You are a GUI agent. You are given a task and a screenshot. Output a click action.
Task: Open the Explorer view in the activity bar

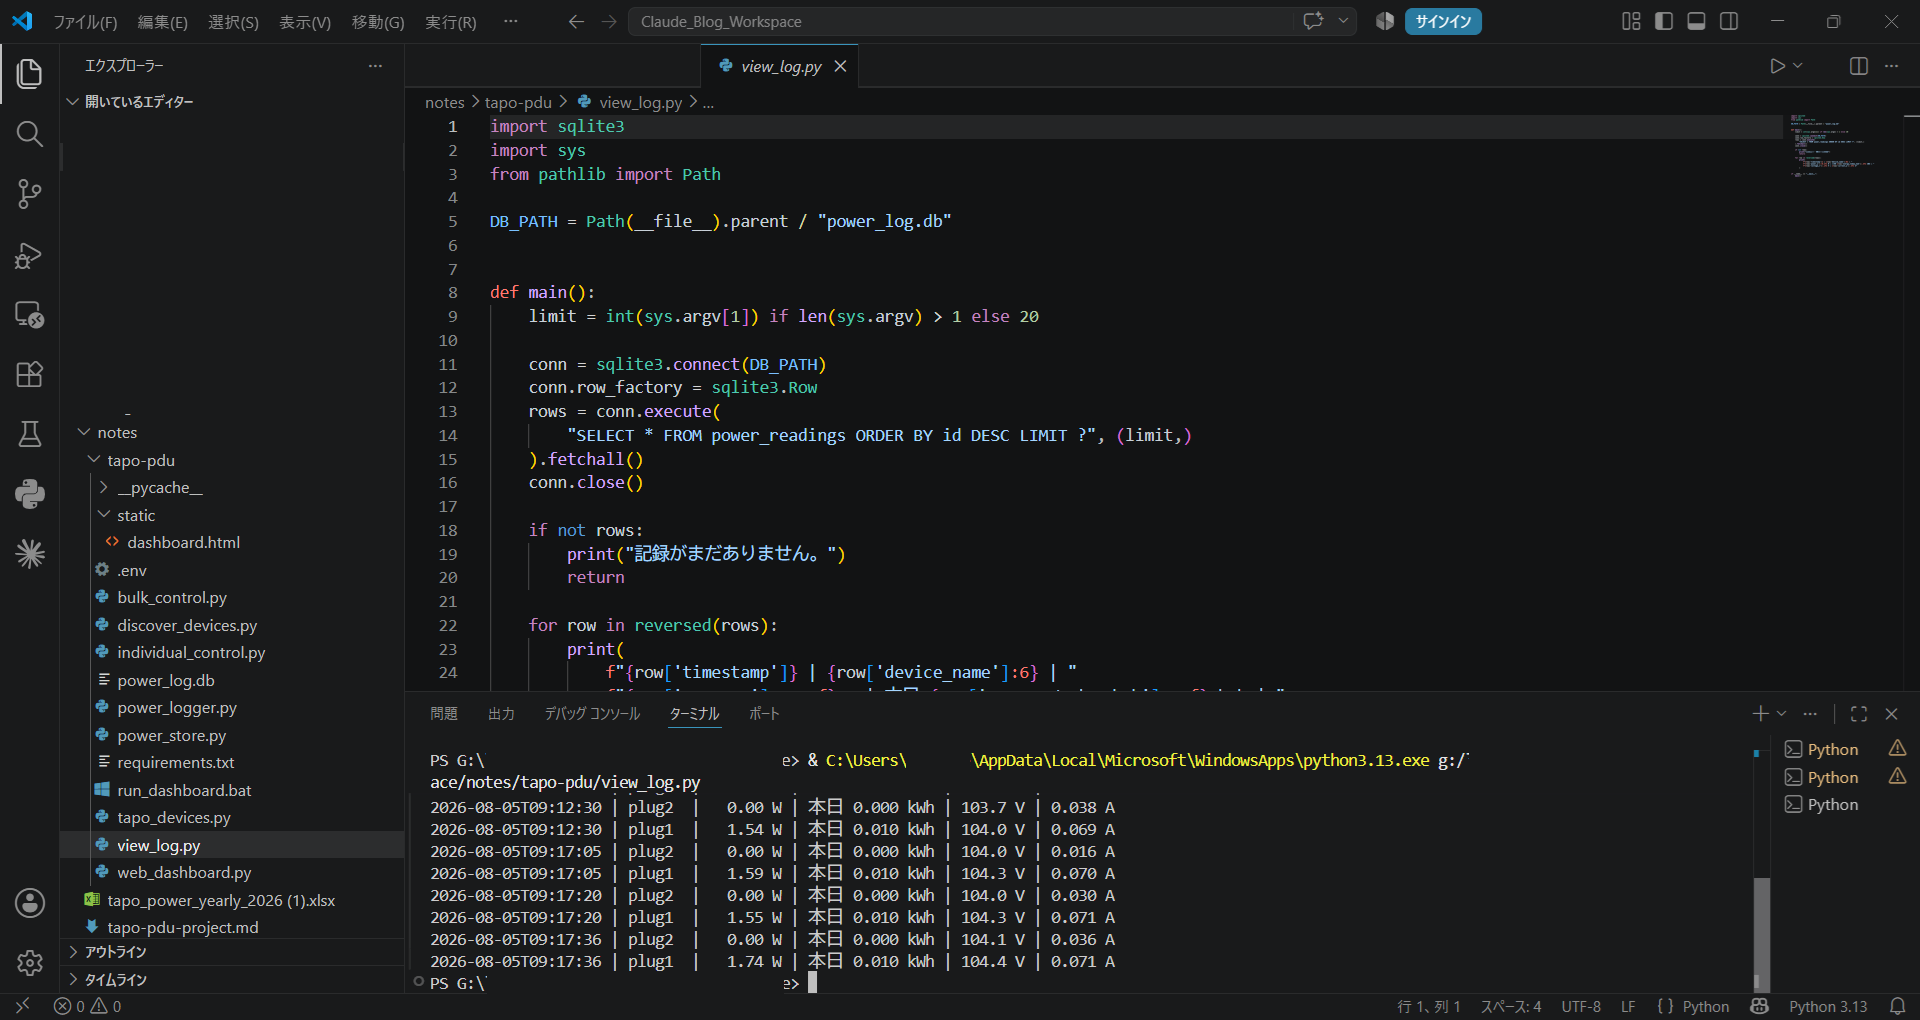pos(30,73)
